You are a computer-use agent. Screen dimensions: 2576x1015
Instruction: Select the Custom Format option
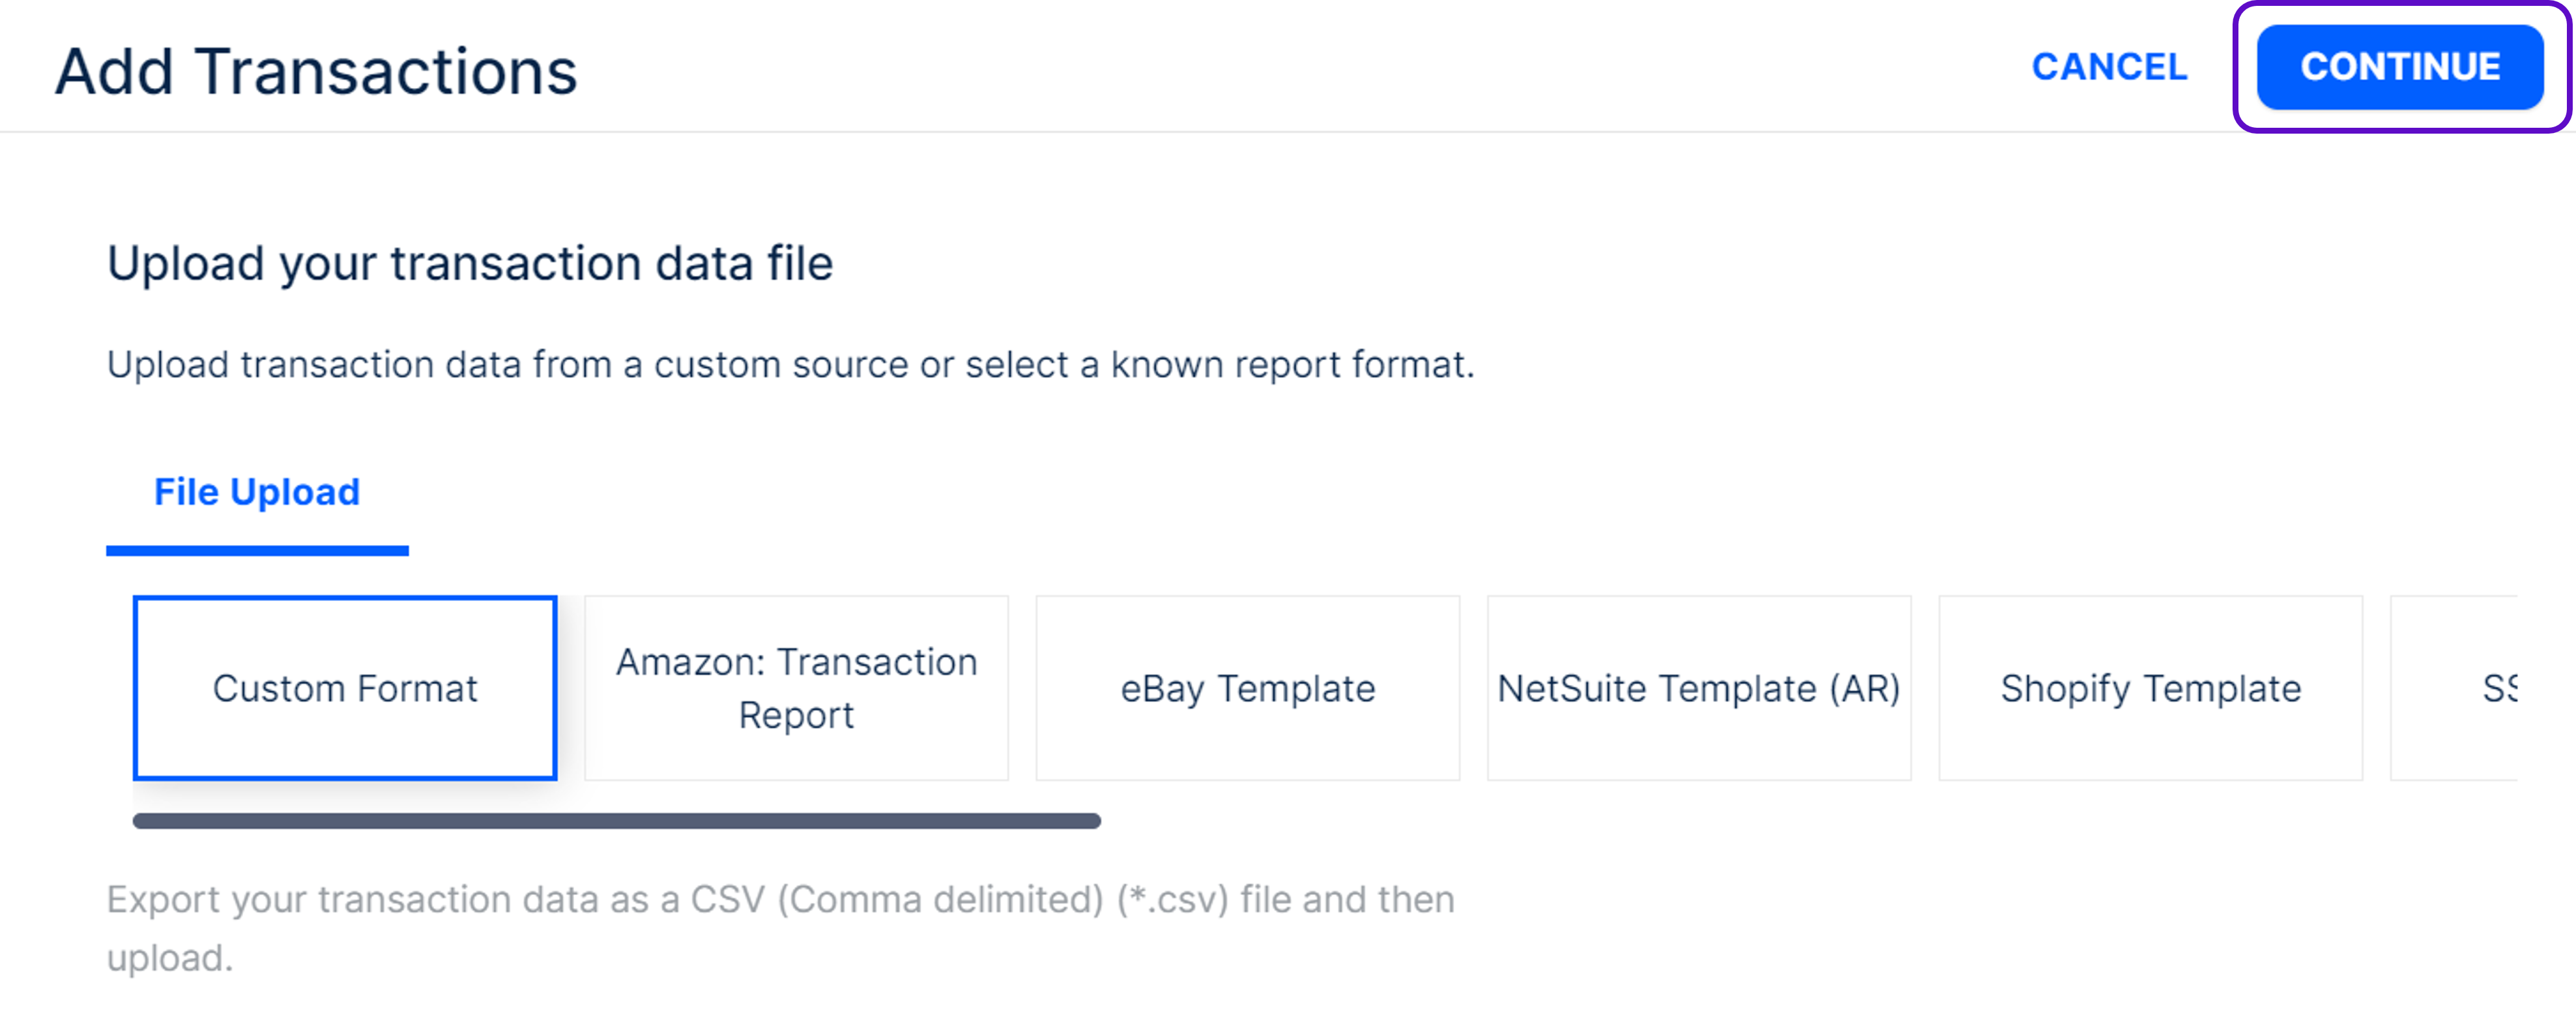345,688
